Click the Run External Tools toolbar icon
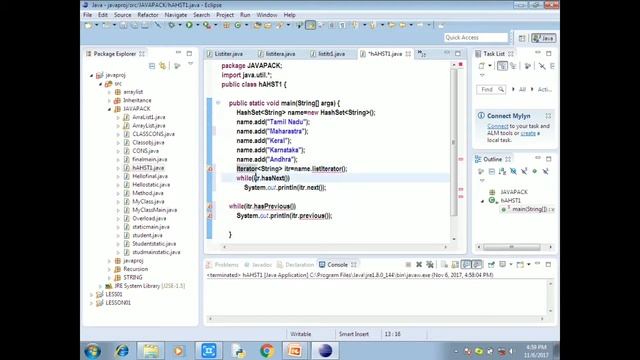Screen dimensions: 640x360 207,25
